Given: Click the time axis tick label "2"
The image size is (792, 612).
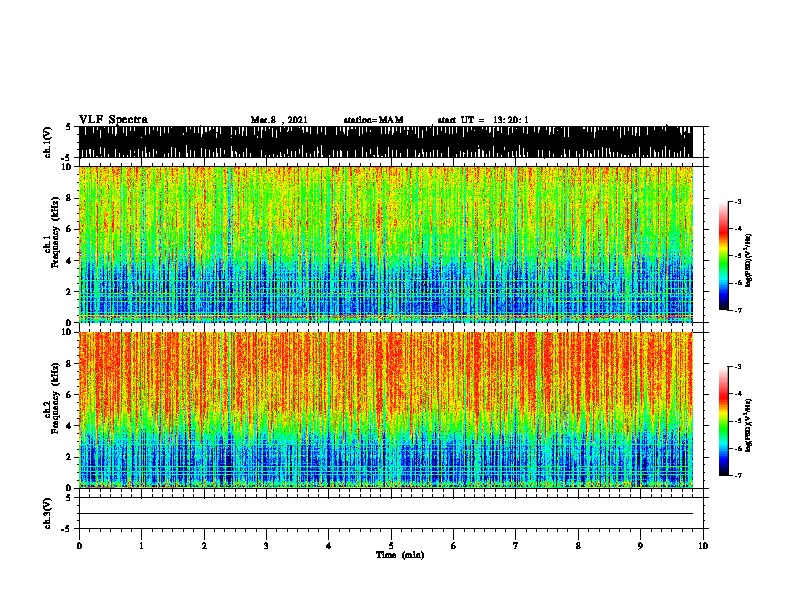Looking at the screenshot, I should [x=204, y=545].
